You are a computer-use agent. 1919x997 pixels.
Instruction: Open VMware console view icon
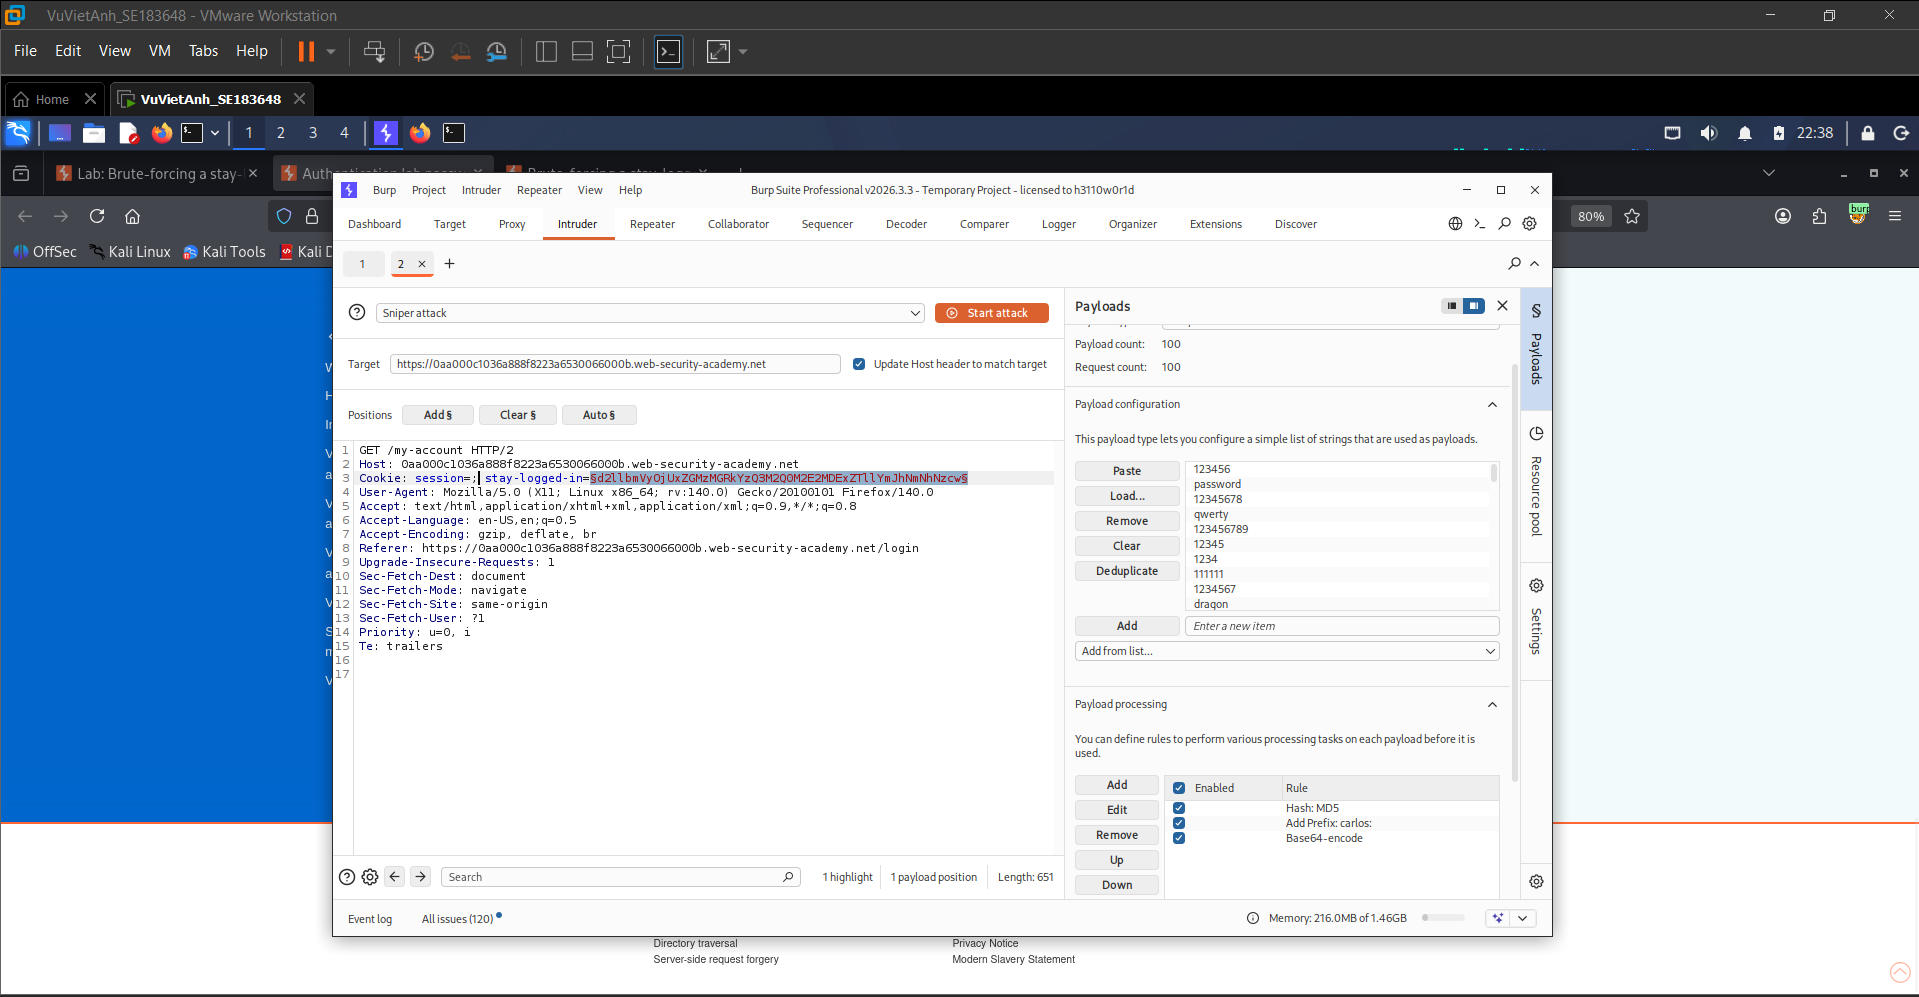coord(668,51)
